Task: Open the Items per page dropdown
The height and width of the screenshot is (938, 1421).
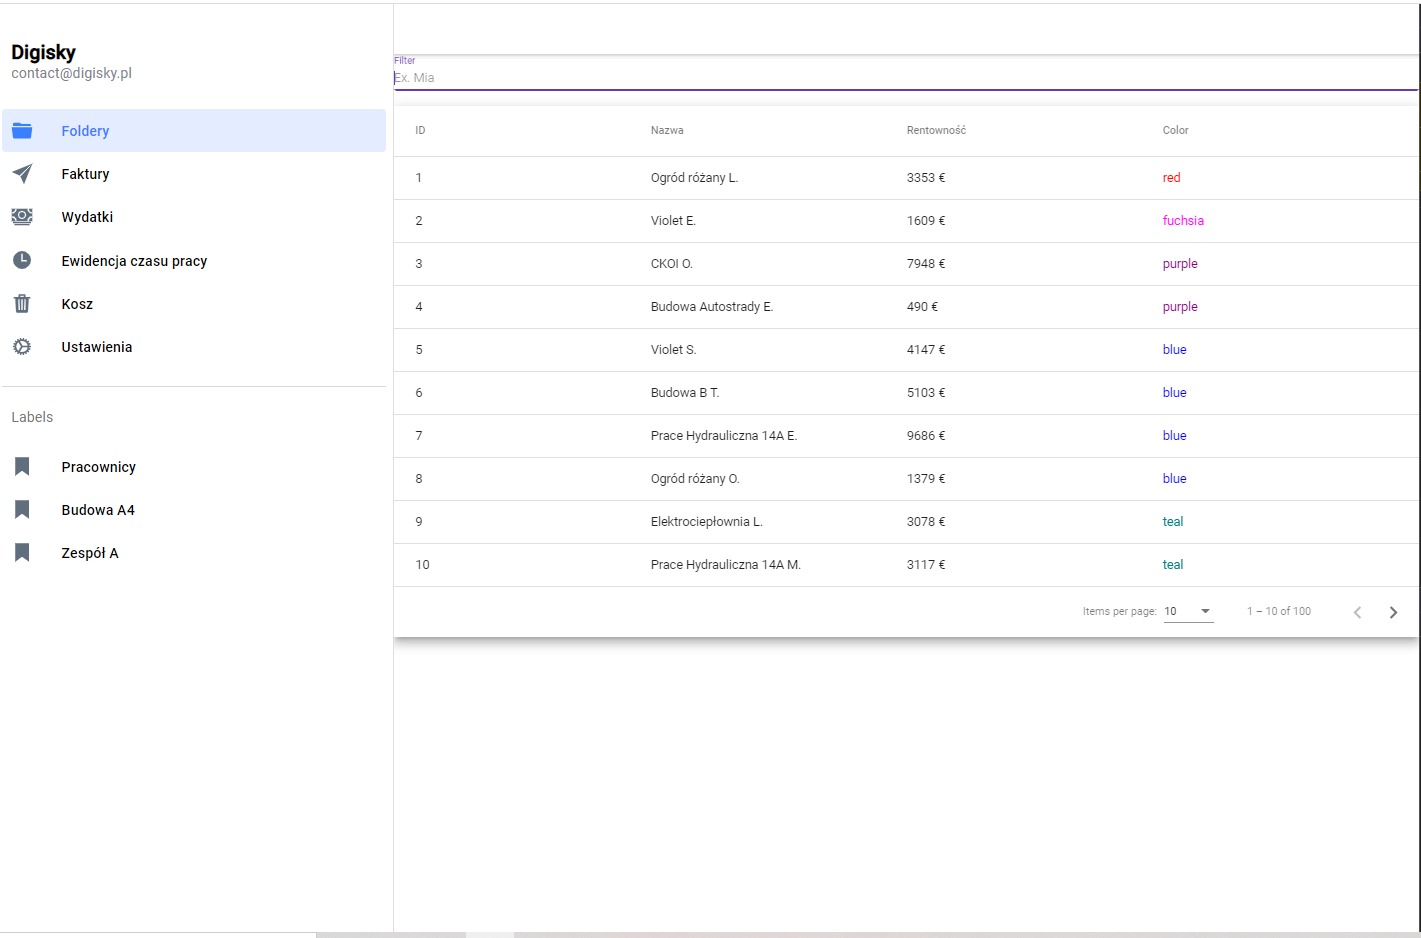Action: tap(1188, 611)
